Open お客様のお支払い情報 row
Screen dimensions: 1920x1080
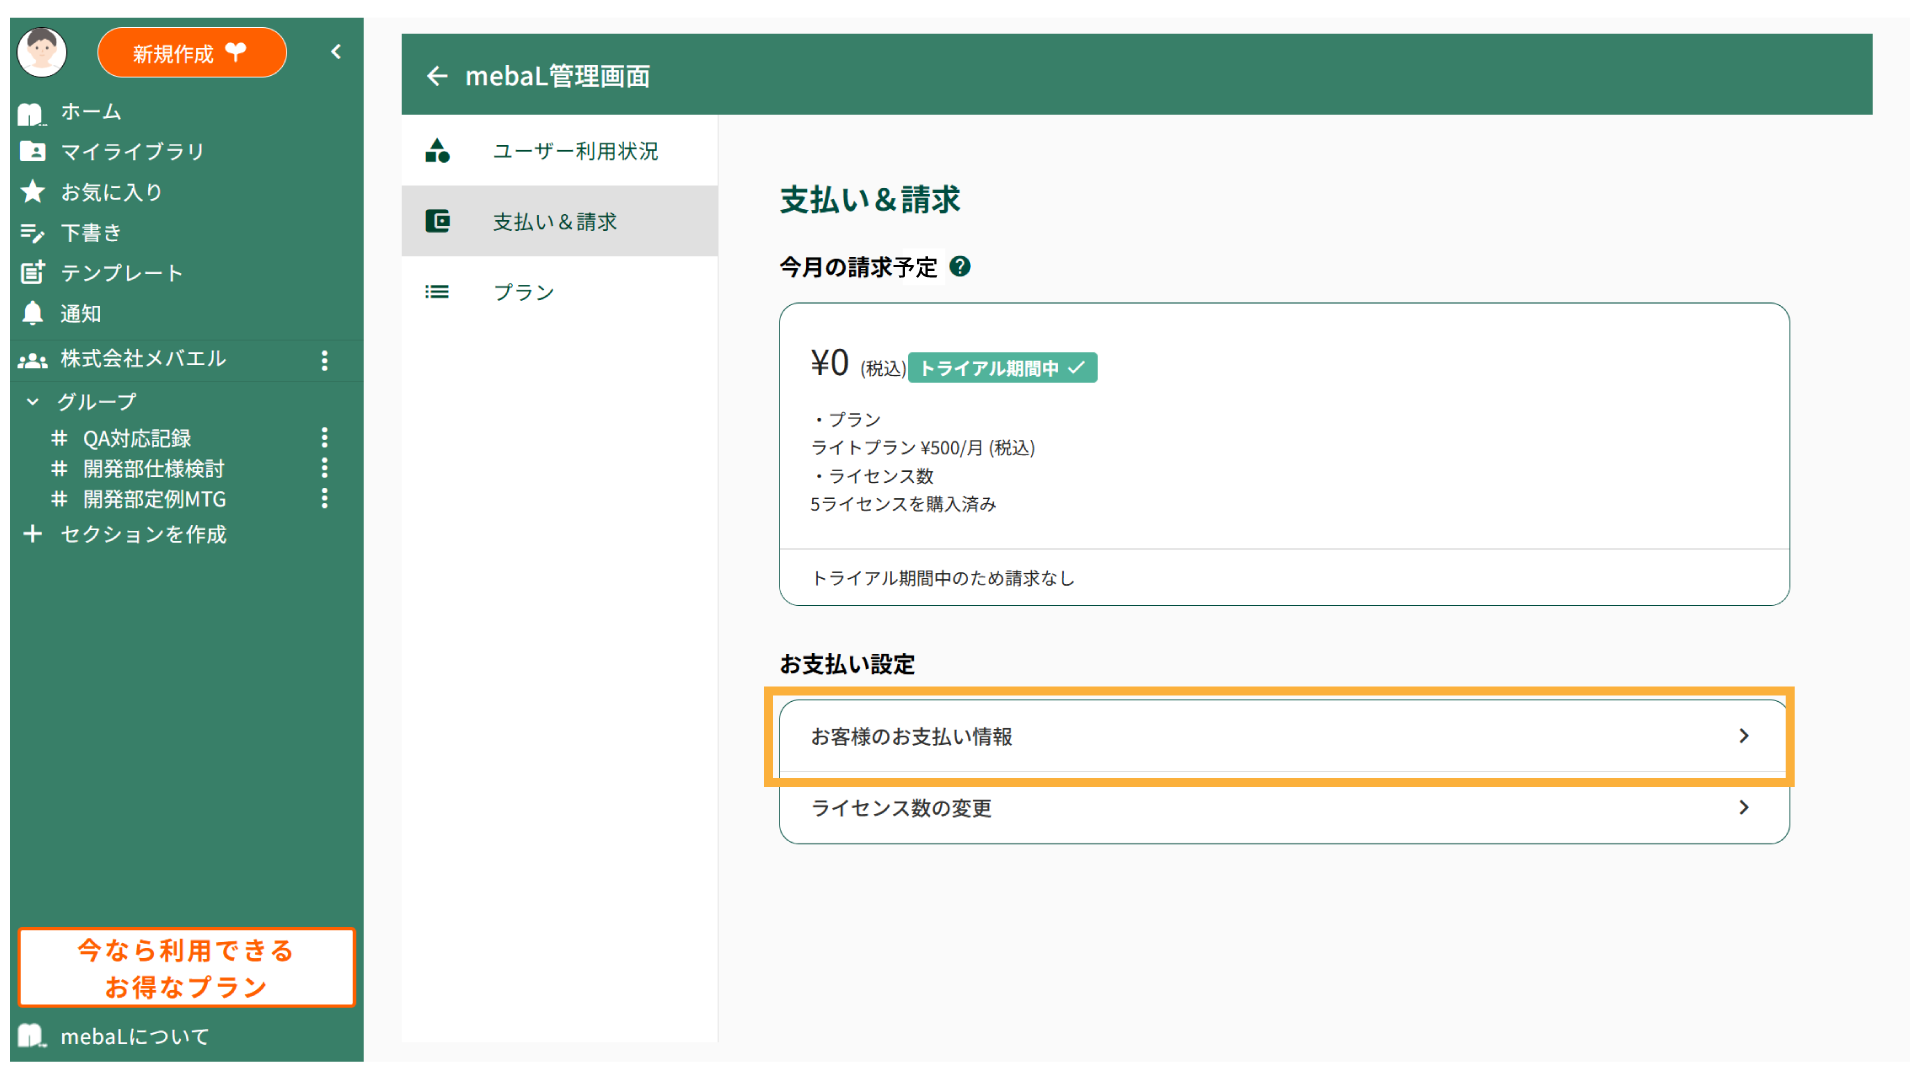[1283, 737]
